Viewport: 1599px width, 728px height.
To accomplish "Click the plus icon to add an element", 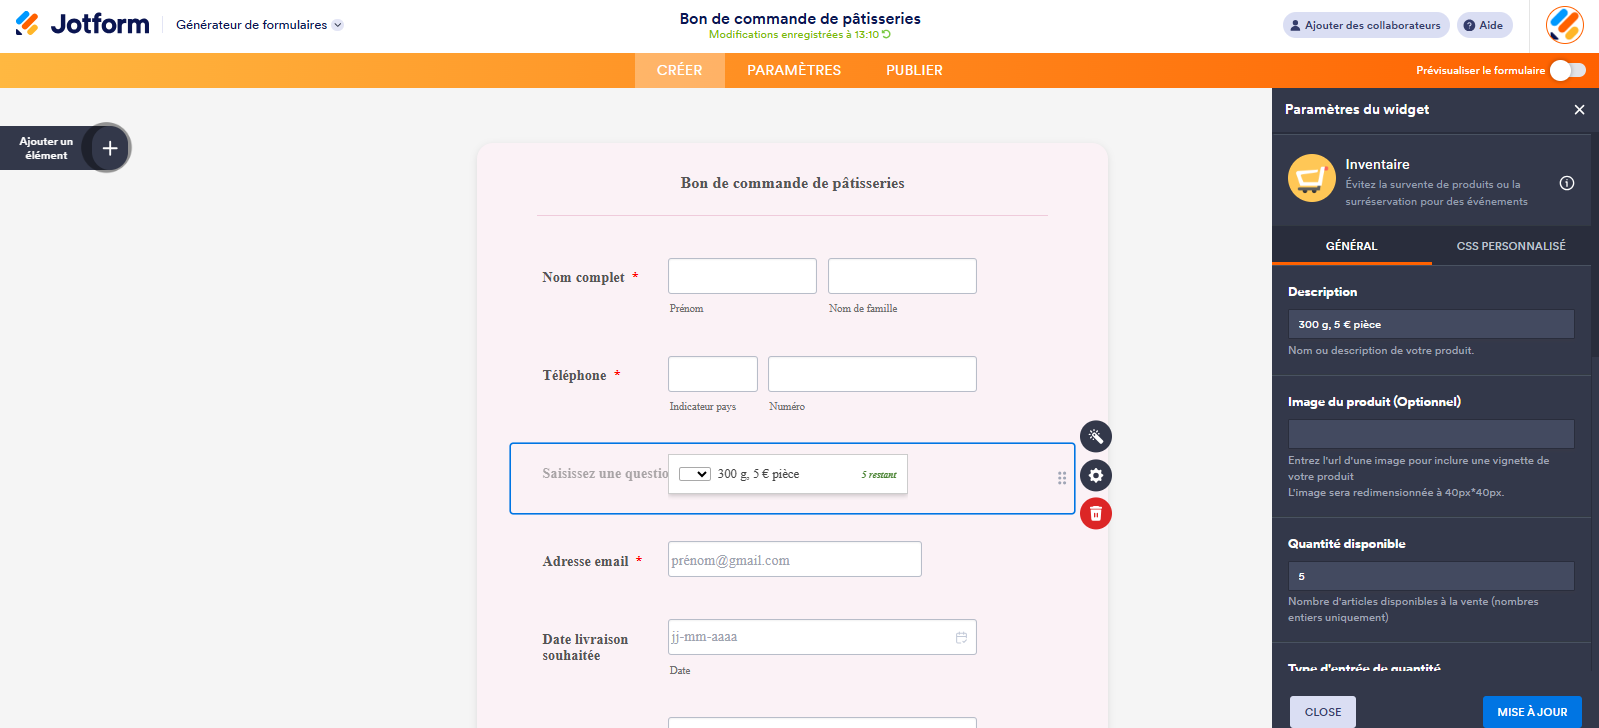I will 108,147.
